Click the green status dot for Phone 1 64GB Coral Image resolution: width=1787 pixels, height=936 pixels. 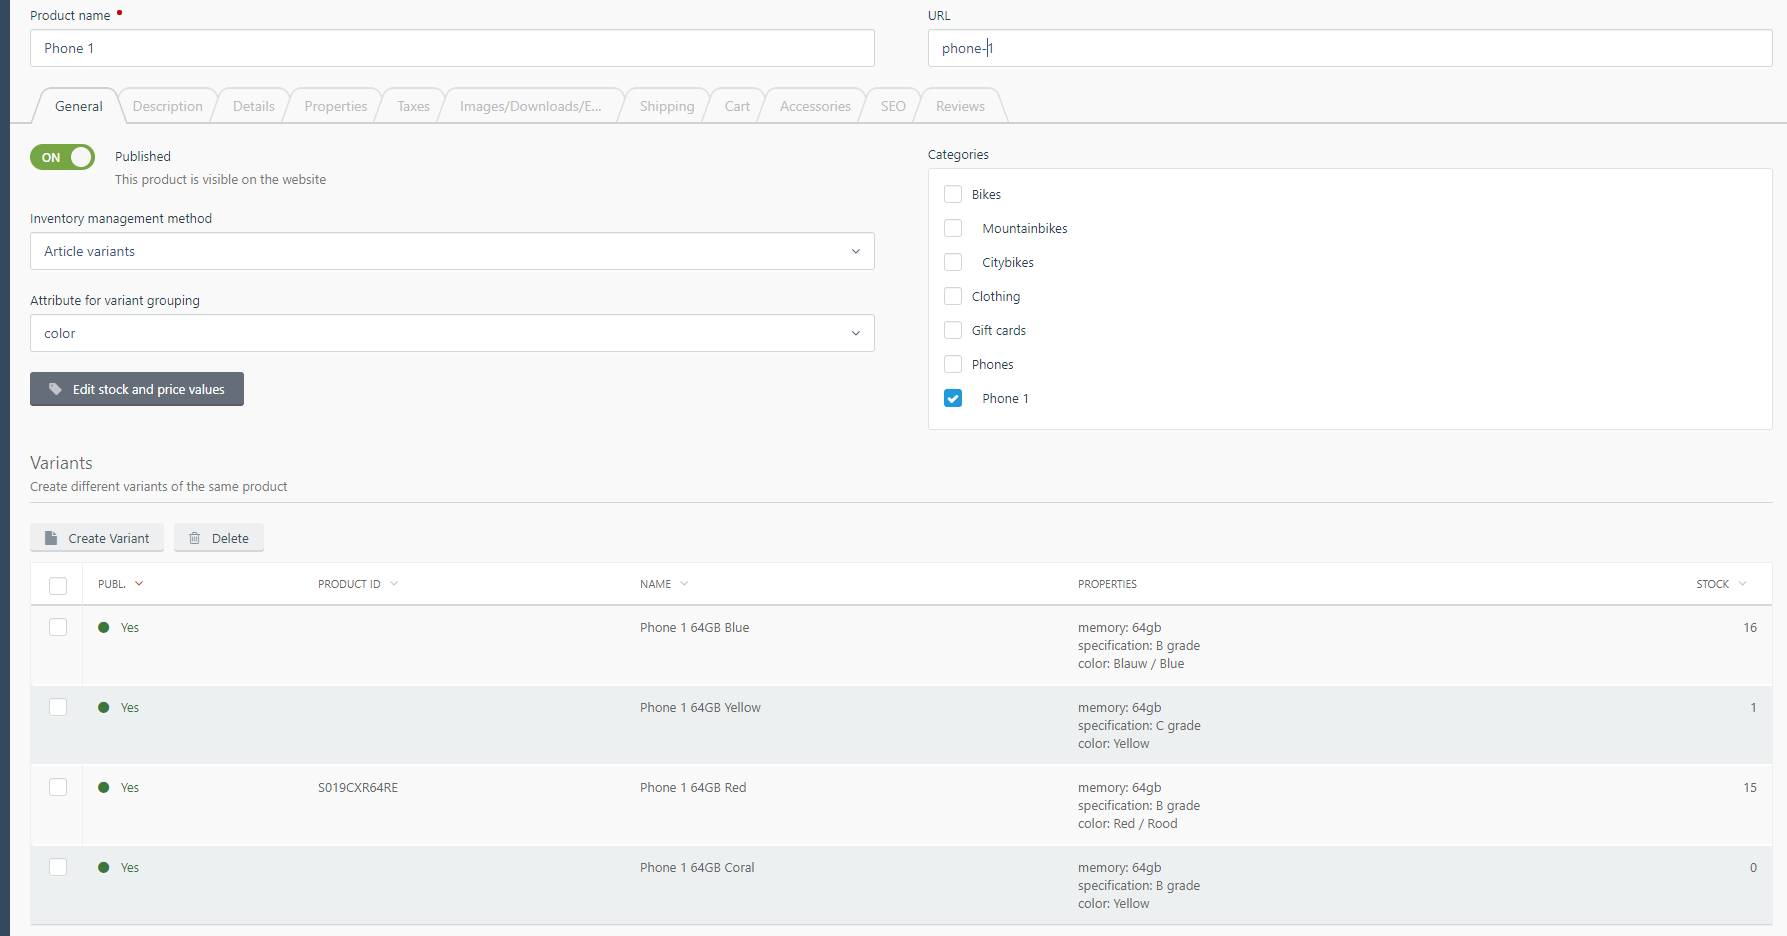coord(103,866)
